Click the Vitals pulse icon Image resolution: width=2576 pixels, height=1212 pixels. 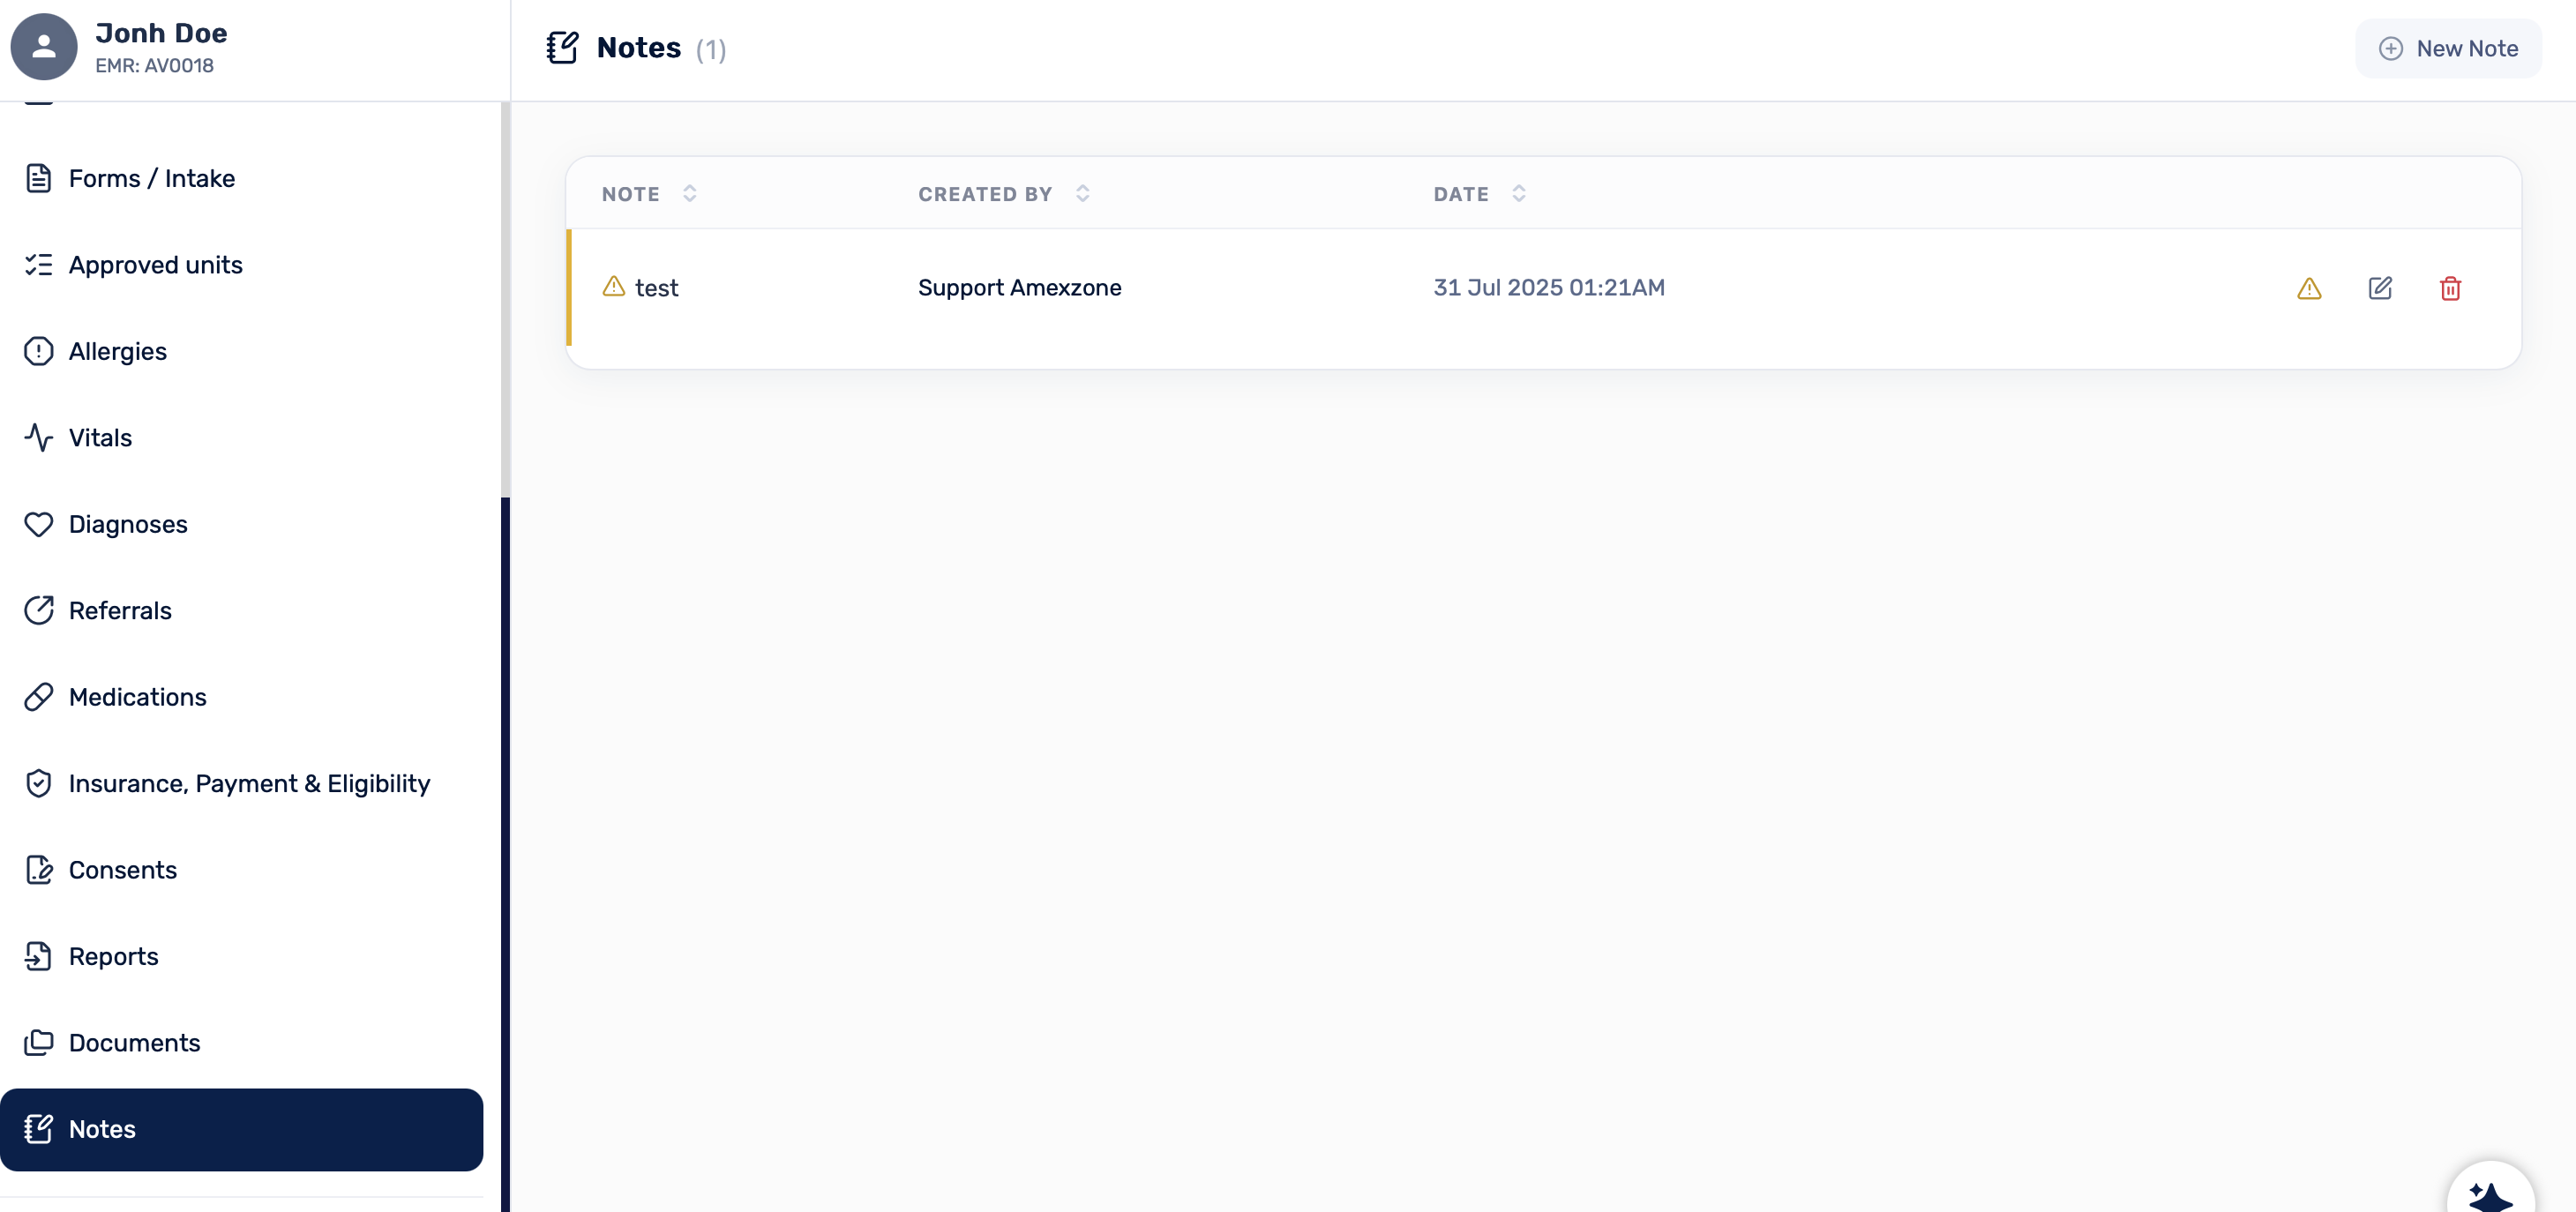pos(38,438)
